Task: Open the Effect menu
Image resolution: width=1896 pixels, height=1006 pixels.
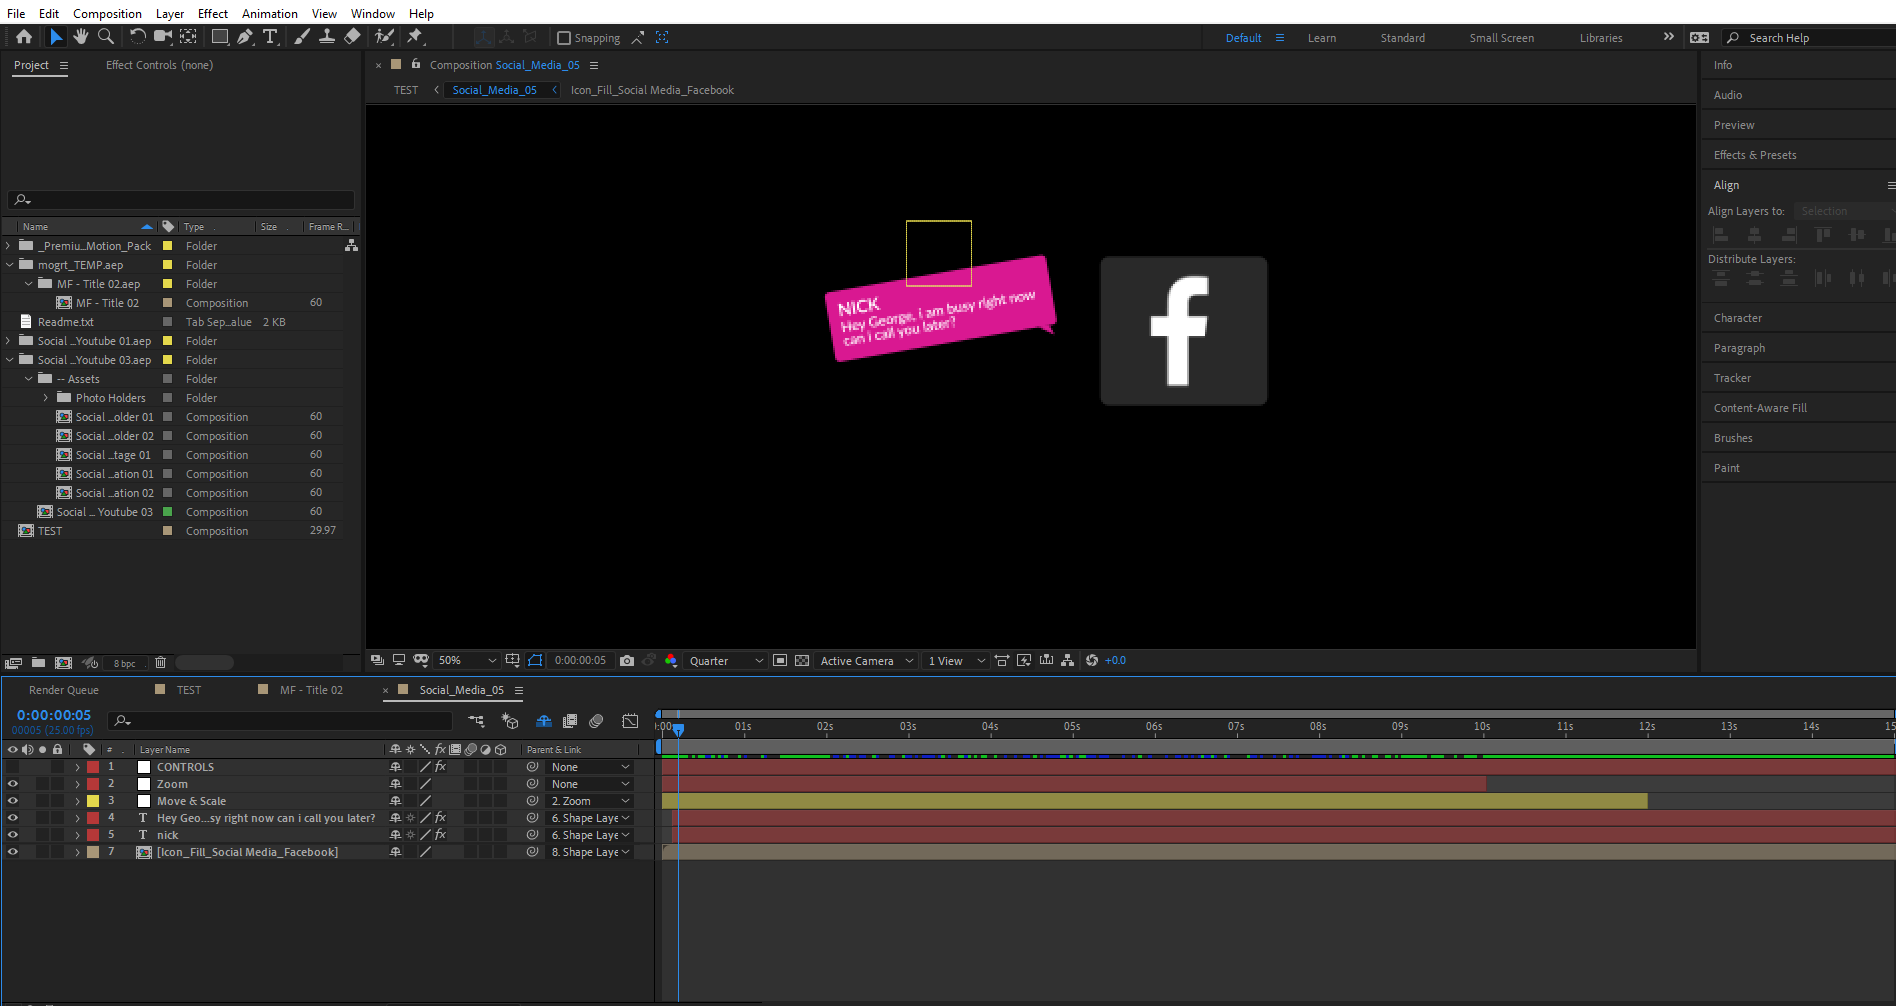Action: coord(213,13)
